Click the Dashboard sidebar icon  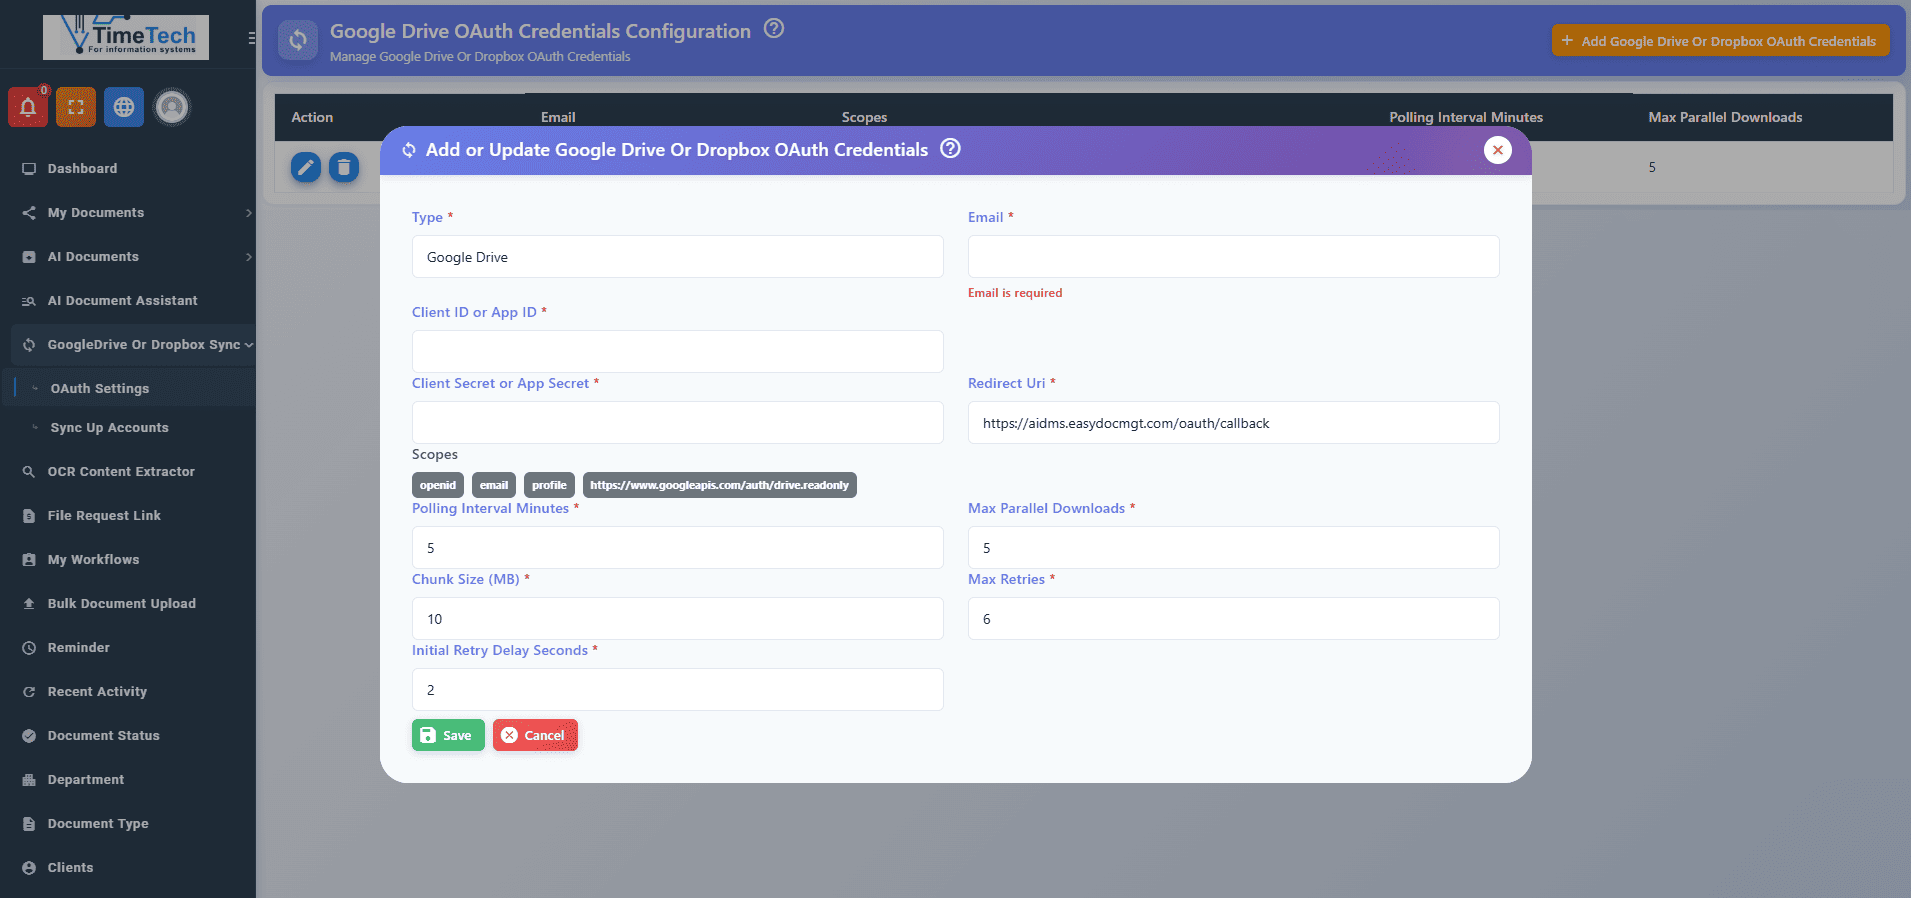pos(29,168)
